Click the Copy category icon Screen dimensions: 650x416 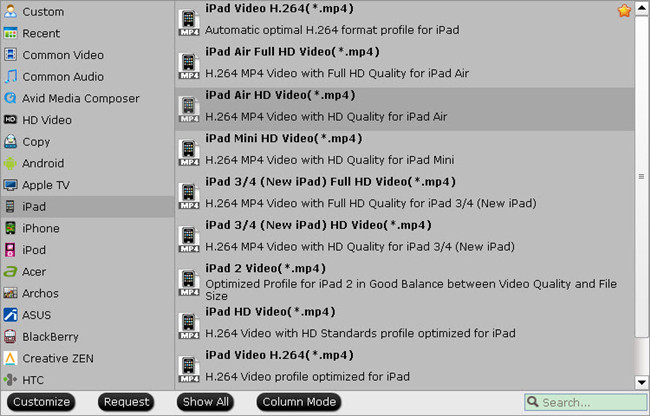[10, 141]
